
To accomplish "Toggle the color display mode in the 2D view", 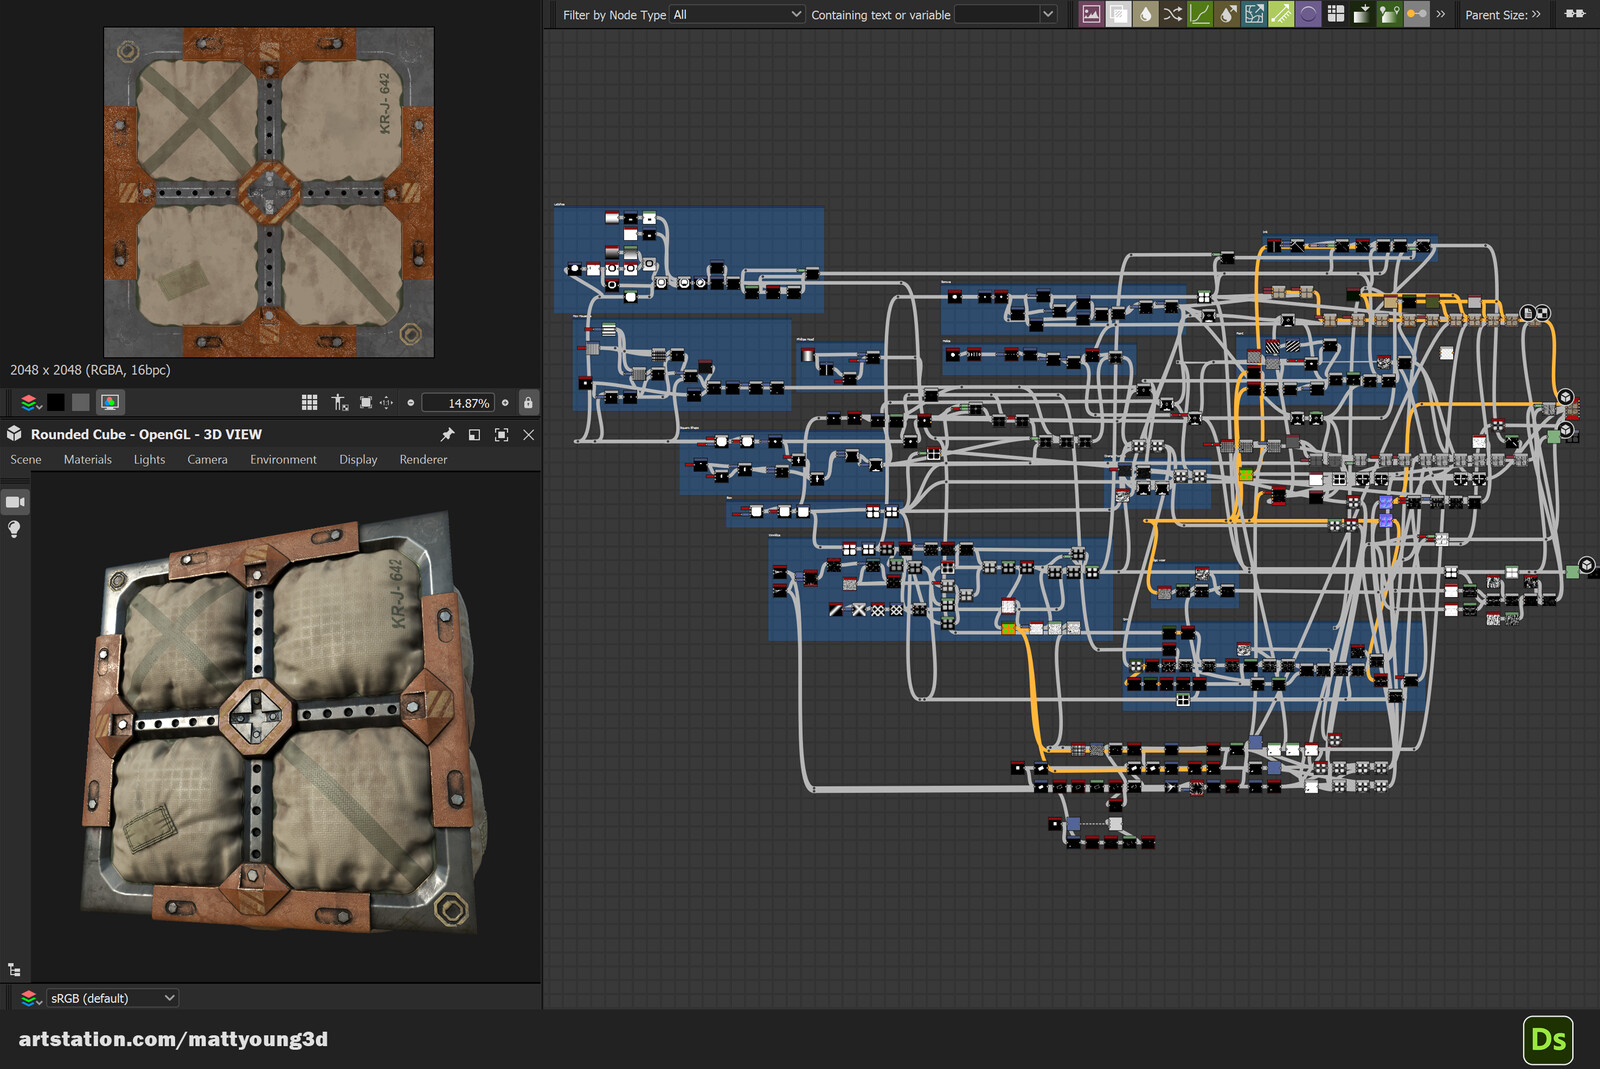I will click(x=110, y=402).
